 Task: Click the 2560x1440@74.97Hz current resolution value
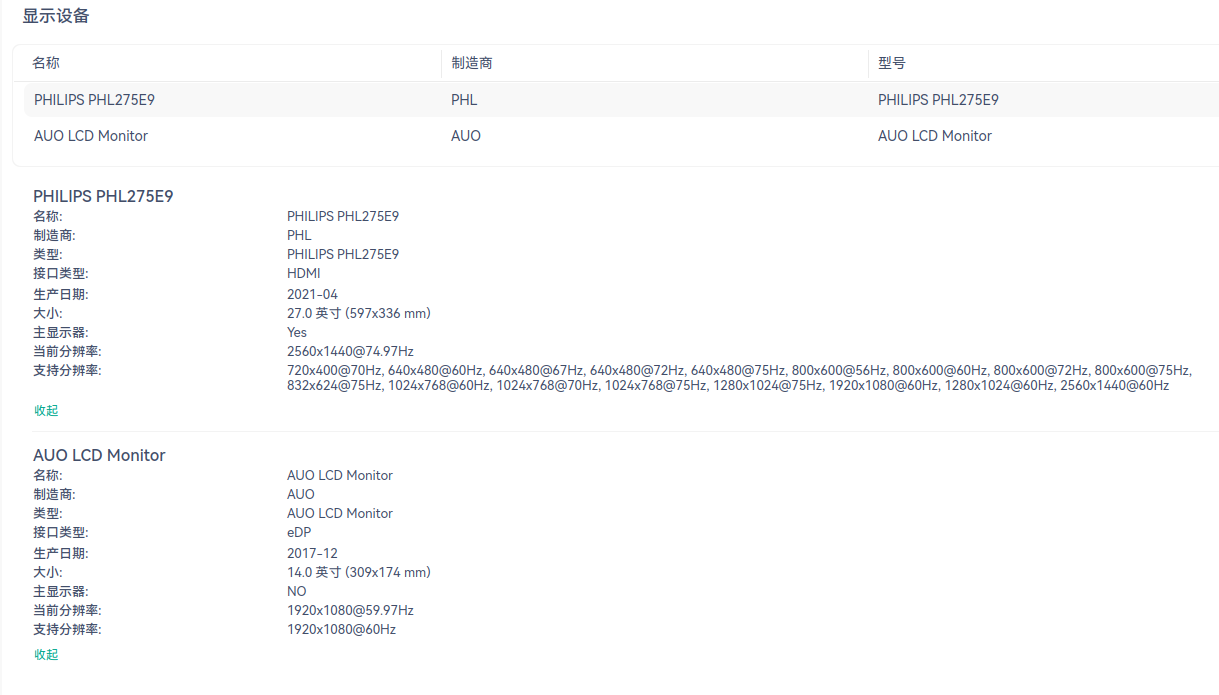coord(350,351)
